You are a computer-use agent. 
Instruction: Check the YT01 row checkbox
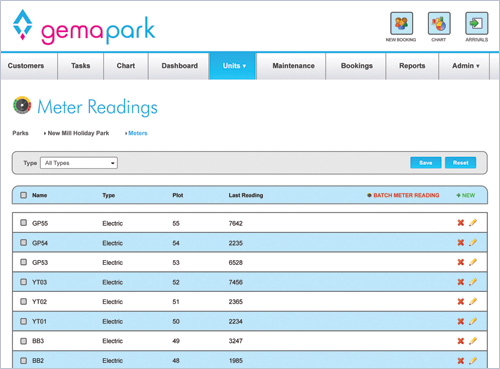pos(23,321)
